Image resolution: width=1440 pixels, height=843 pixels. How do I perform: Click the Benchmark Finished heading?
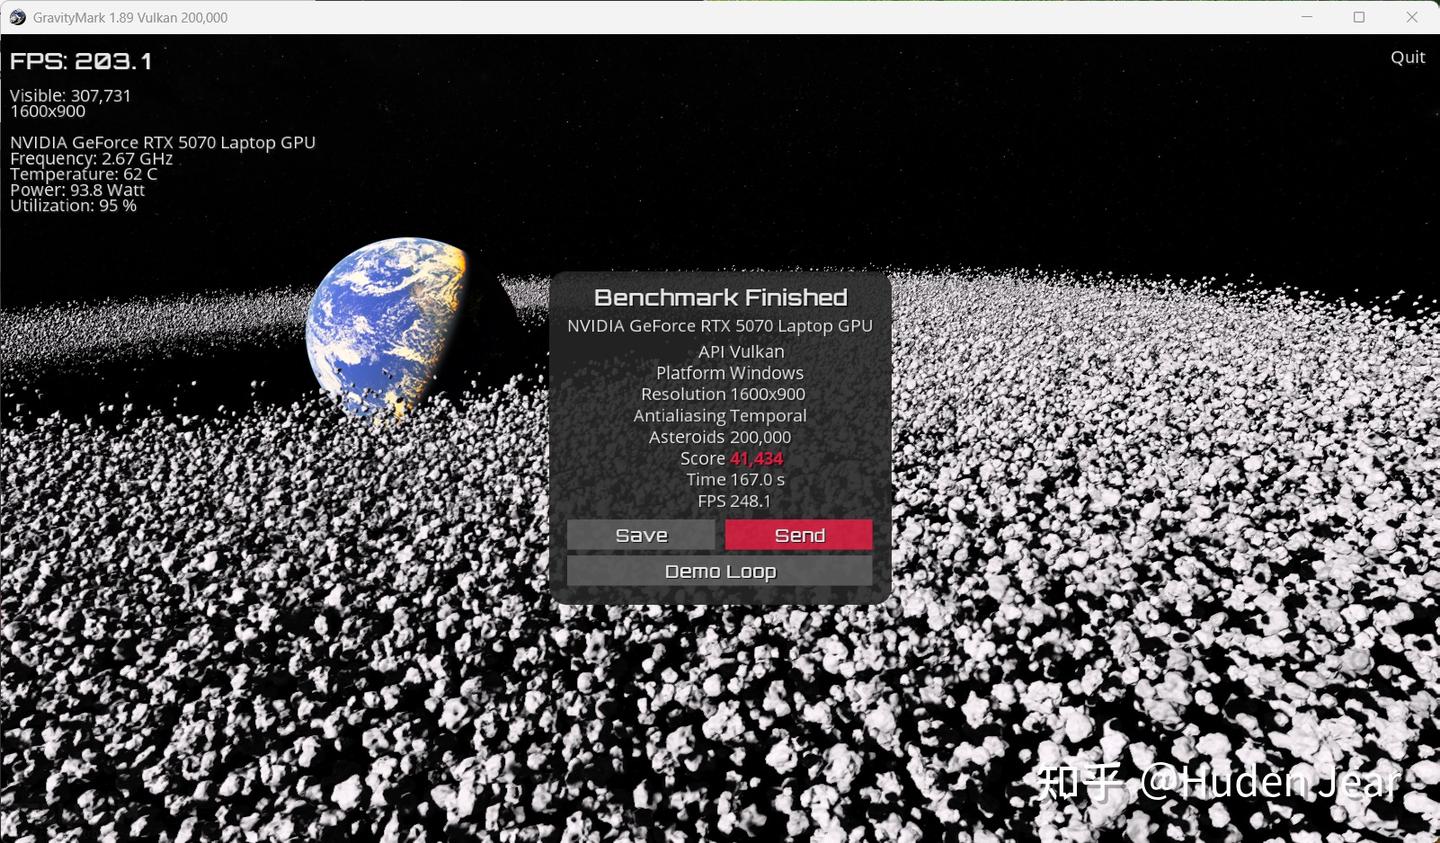720,297
